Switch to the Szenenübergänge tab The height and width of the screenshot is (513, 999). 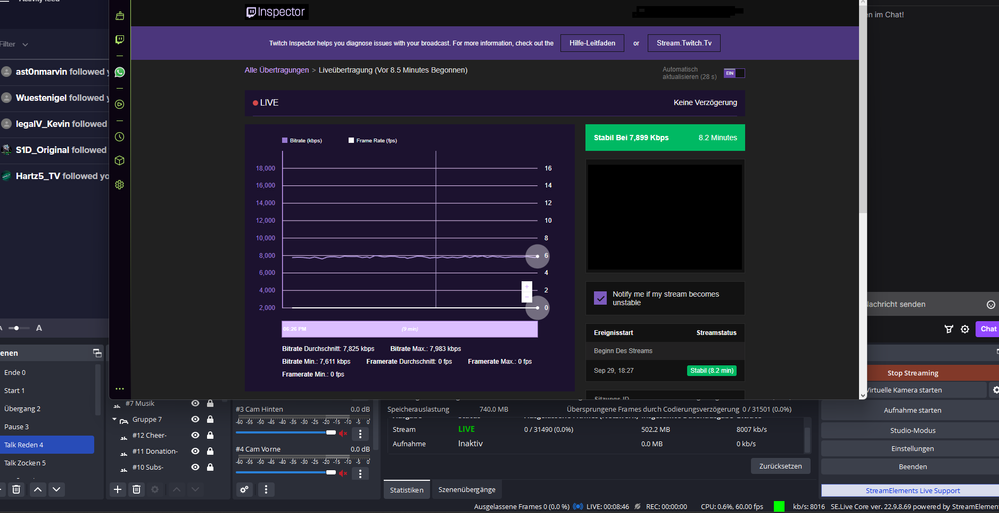(x=467, y=490)
